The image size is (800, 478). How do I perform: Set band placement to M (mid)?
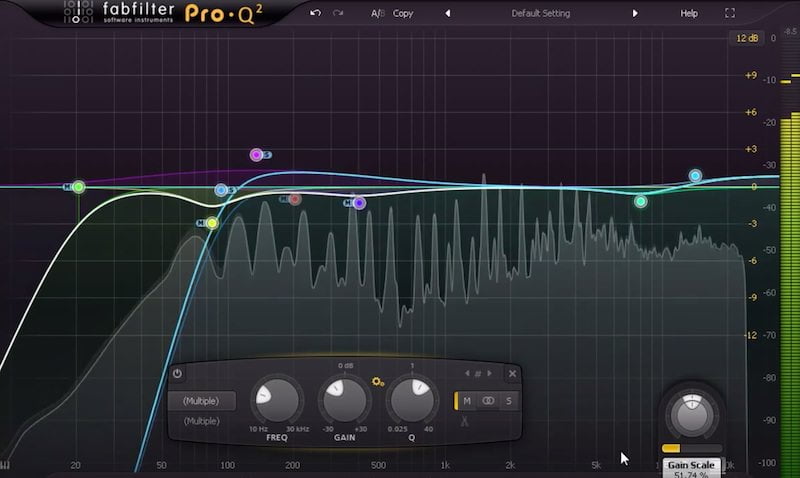click(467, 401)
